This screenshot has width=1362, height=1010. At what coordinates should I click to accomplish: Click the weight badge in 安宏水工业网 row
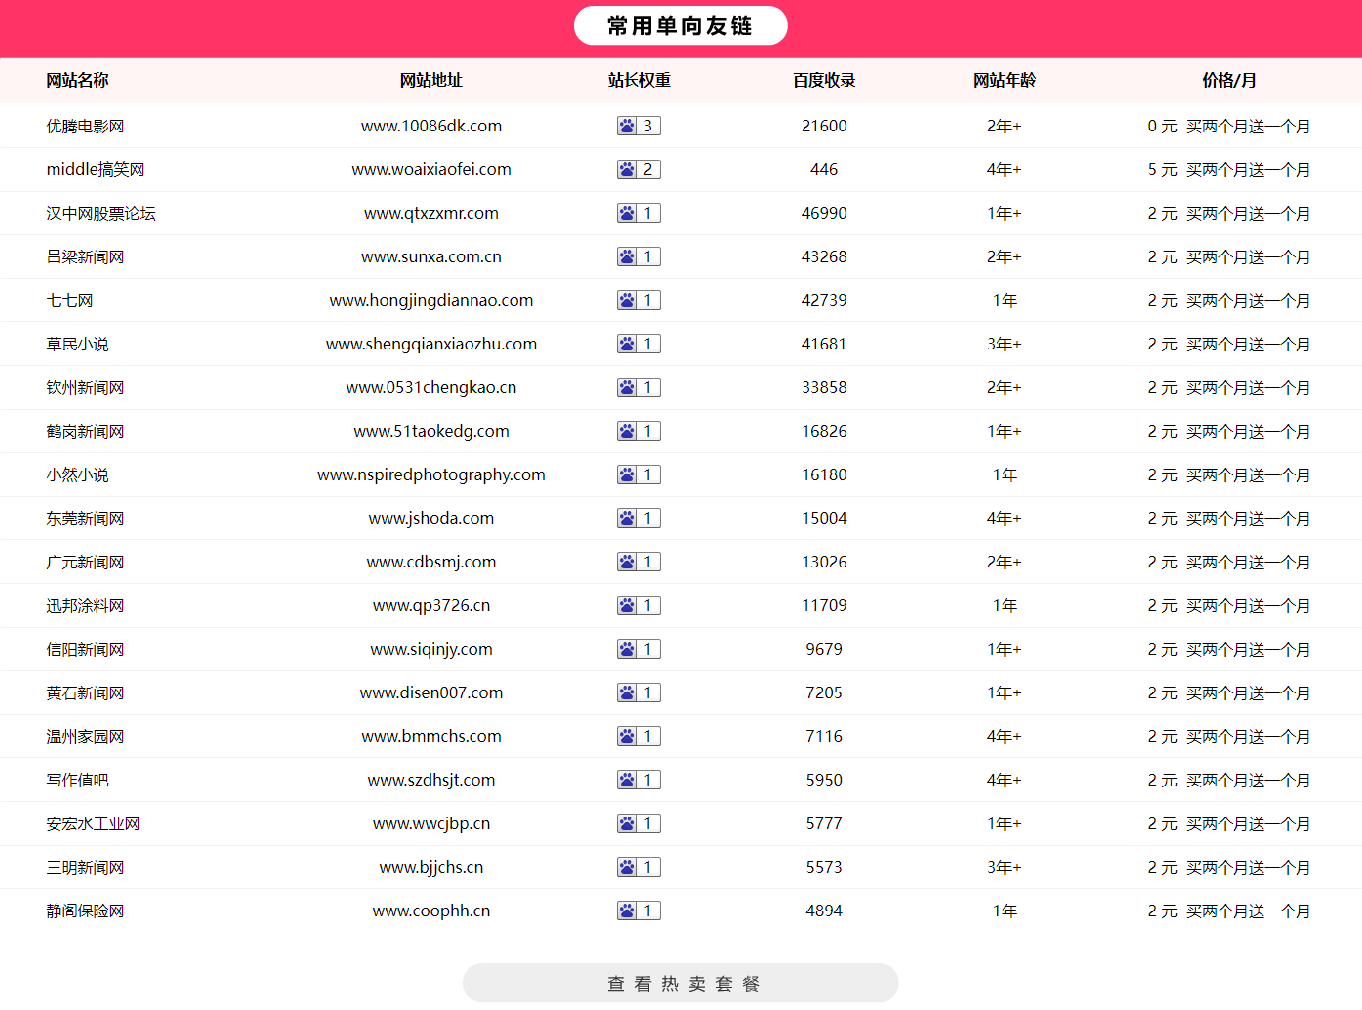coord(638,824)
